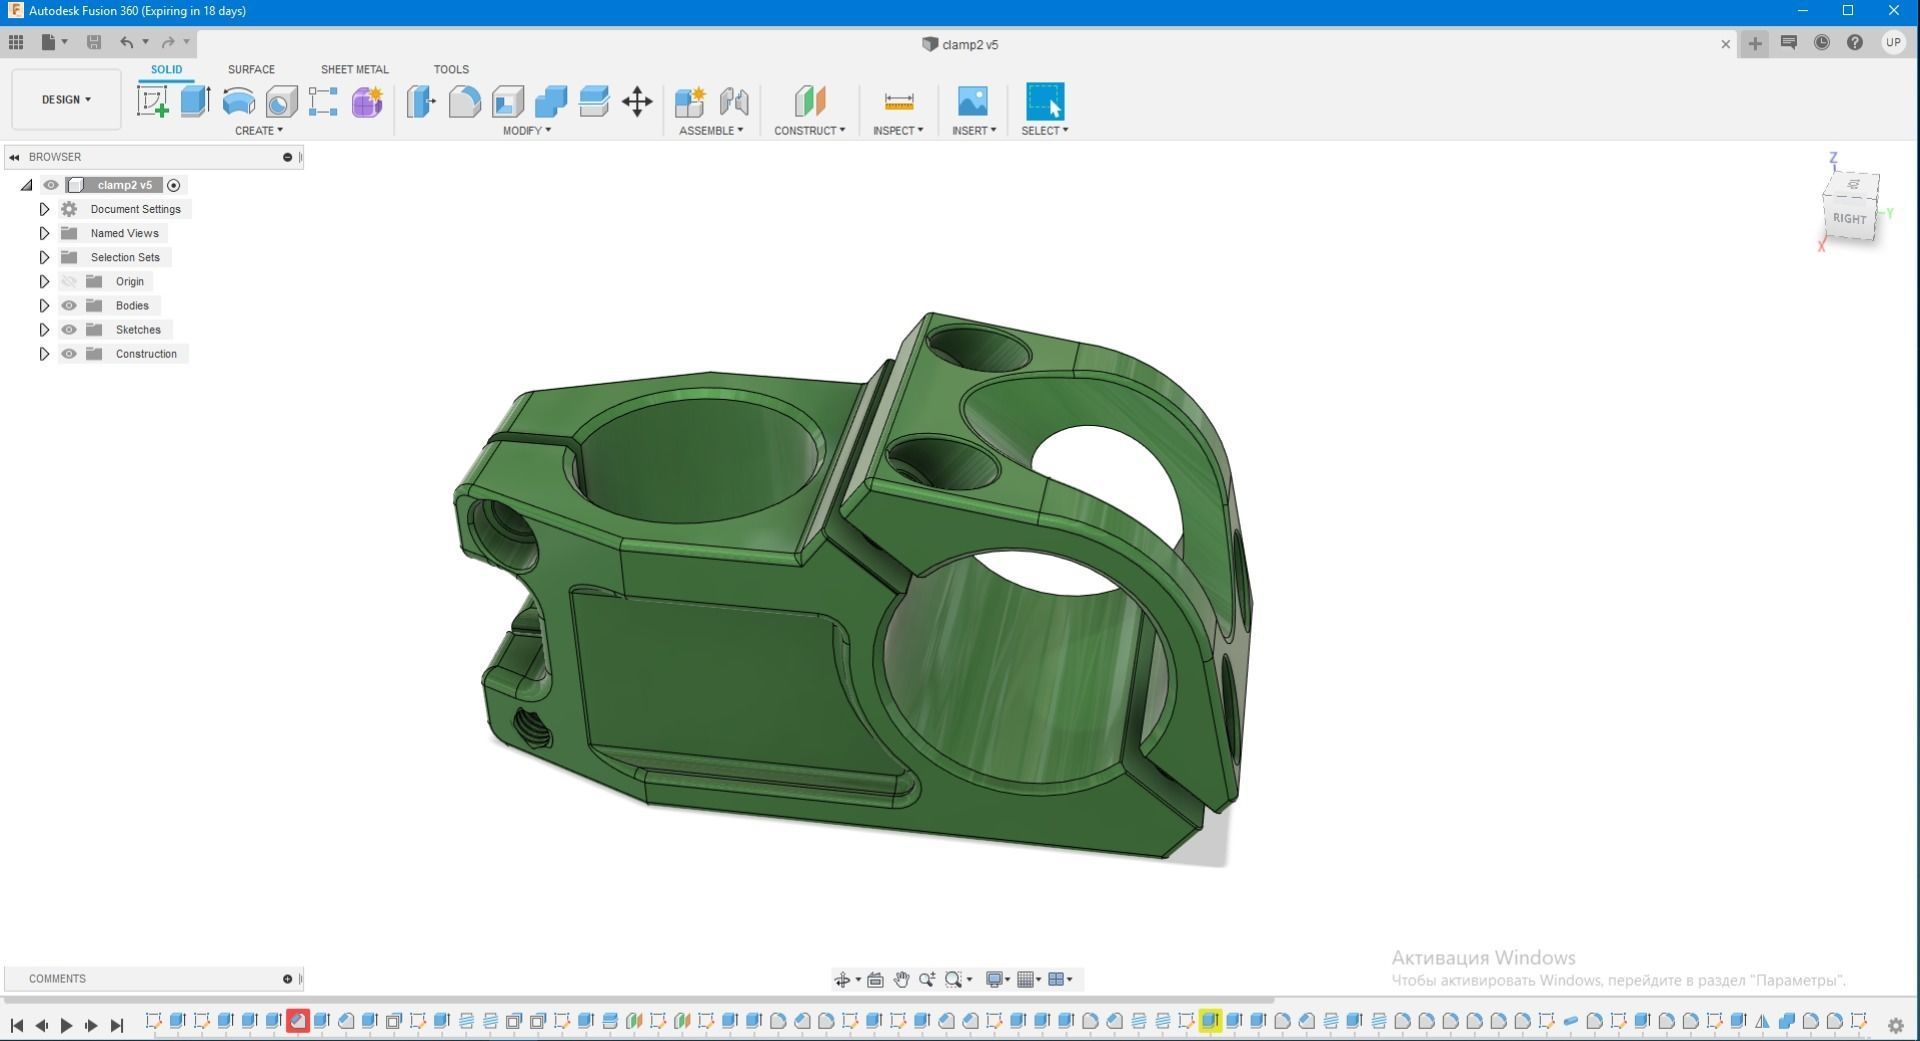Activate the clamp2 v5 component radio button
The height and width of the screenshot is (1041, 1920).
[174, 185]
